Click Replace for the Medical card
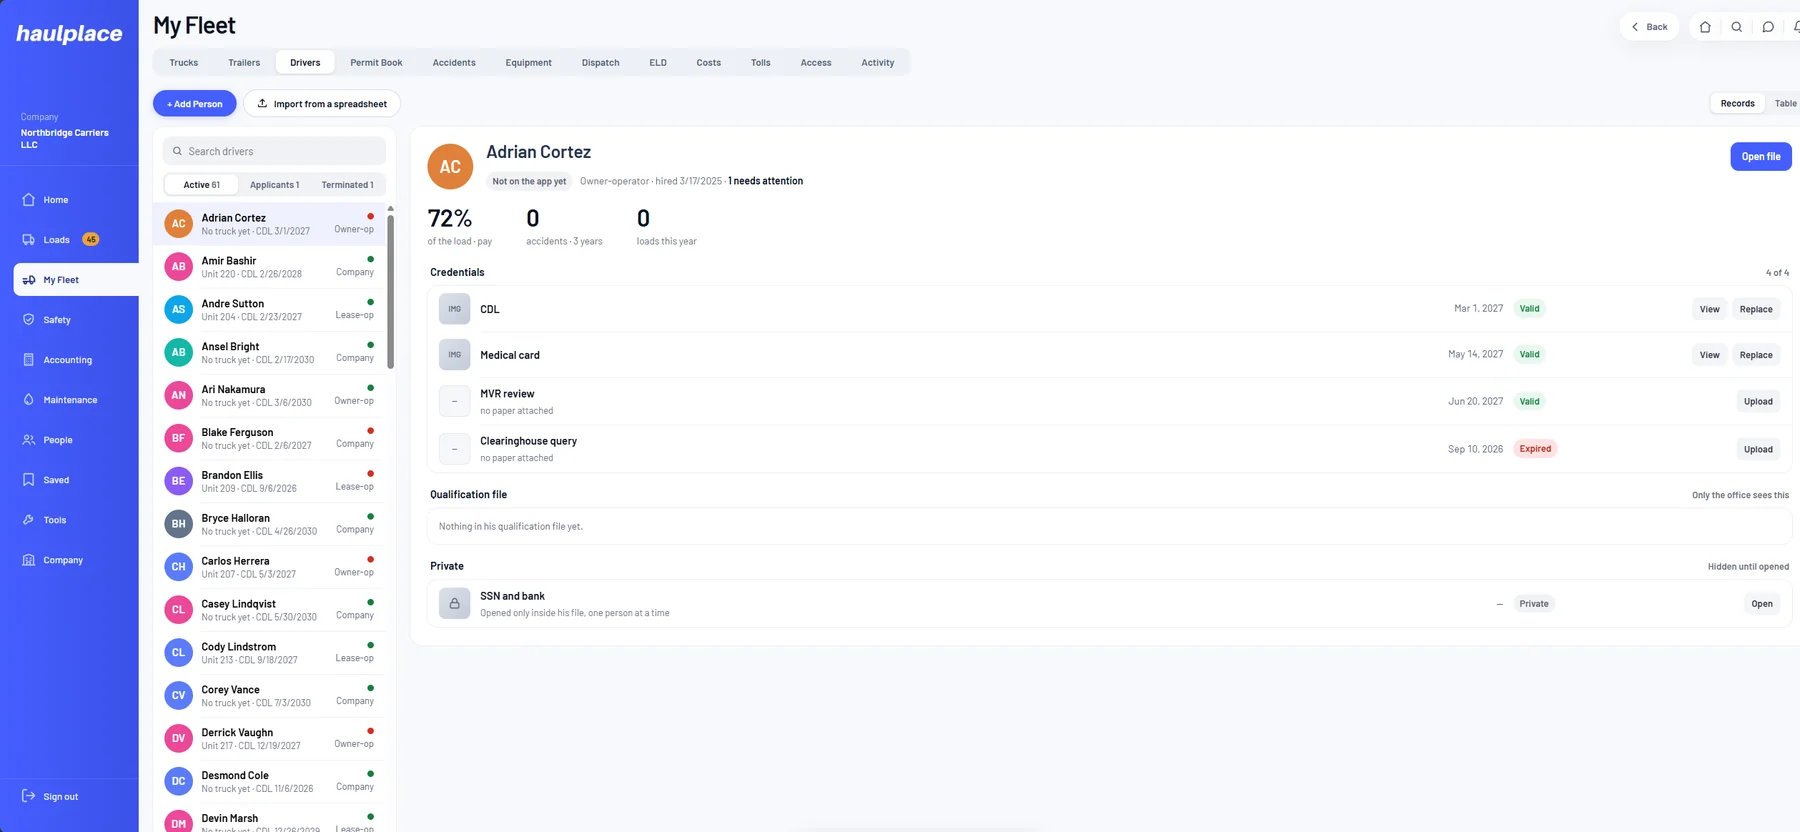This screenshot has width=1800, height=832. 1755,355
